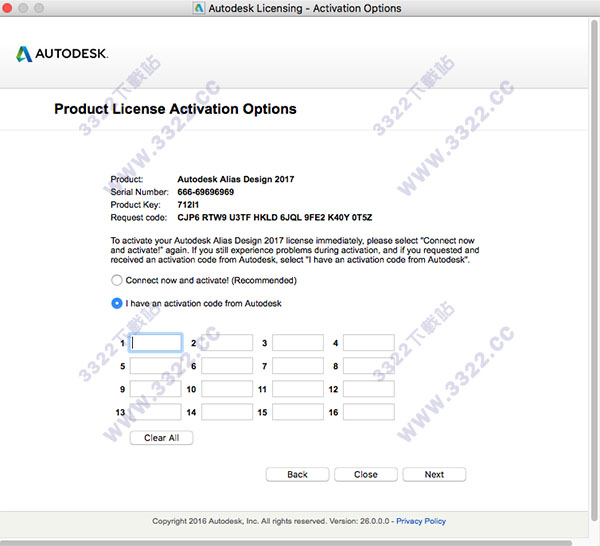Viewport: 600px width, 546px height.
Task: Click activation code field 4
Action: coord(369,343)
